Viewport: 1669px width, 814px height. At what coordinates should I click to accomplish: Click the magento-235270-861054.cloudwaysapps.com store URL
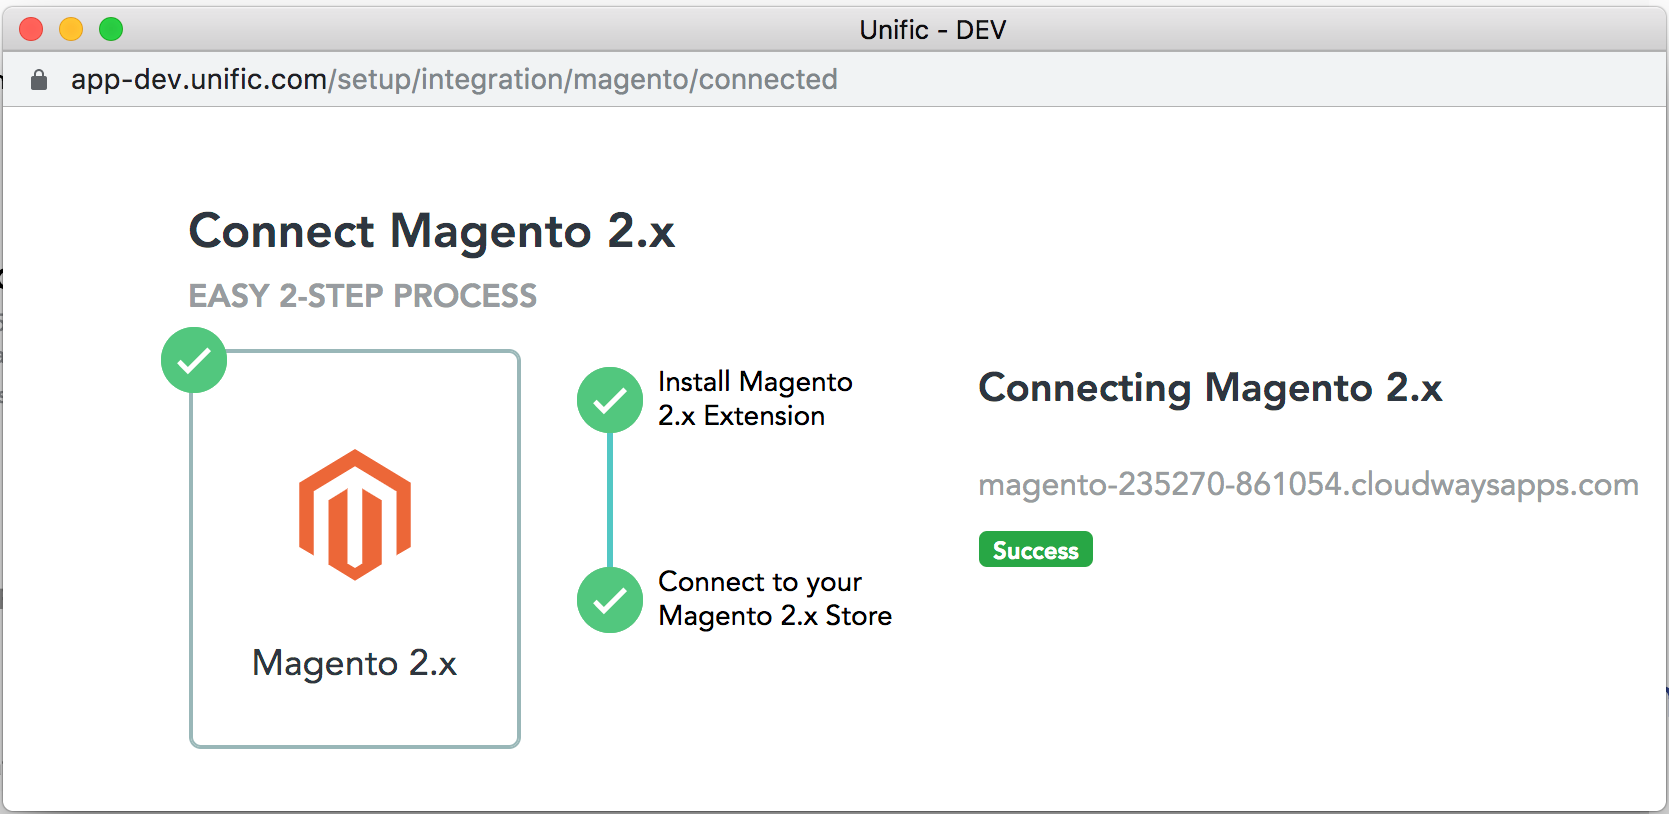click(1308, 485)
